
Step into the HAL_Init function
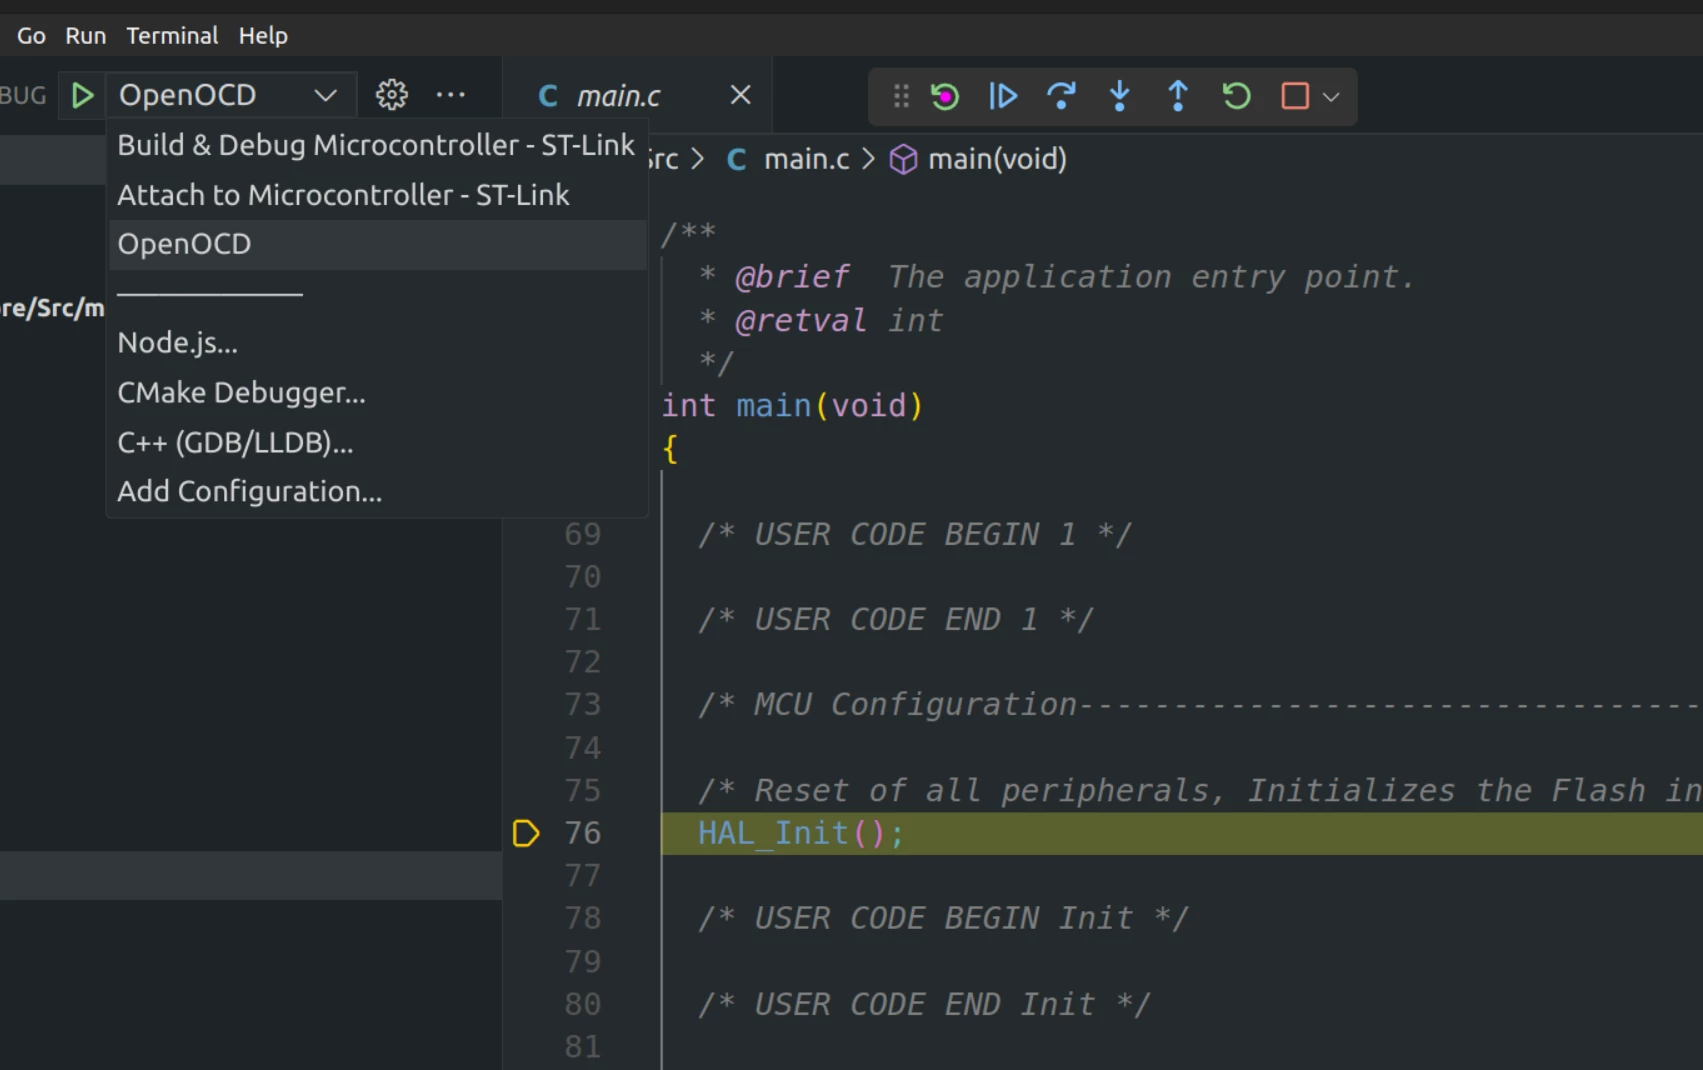(x=1120, y=96)
